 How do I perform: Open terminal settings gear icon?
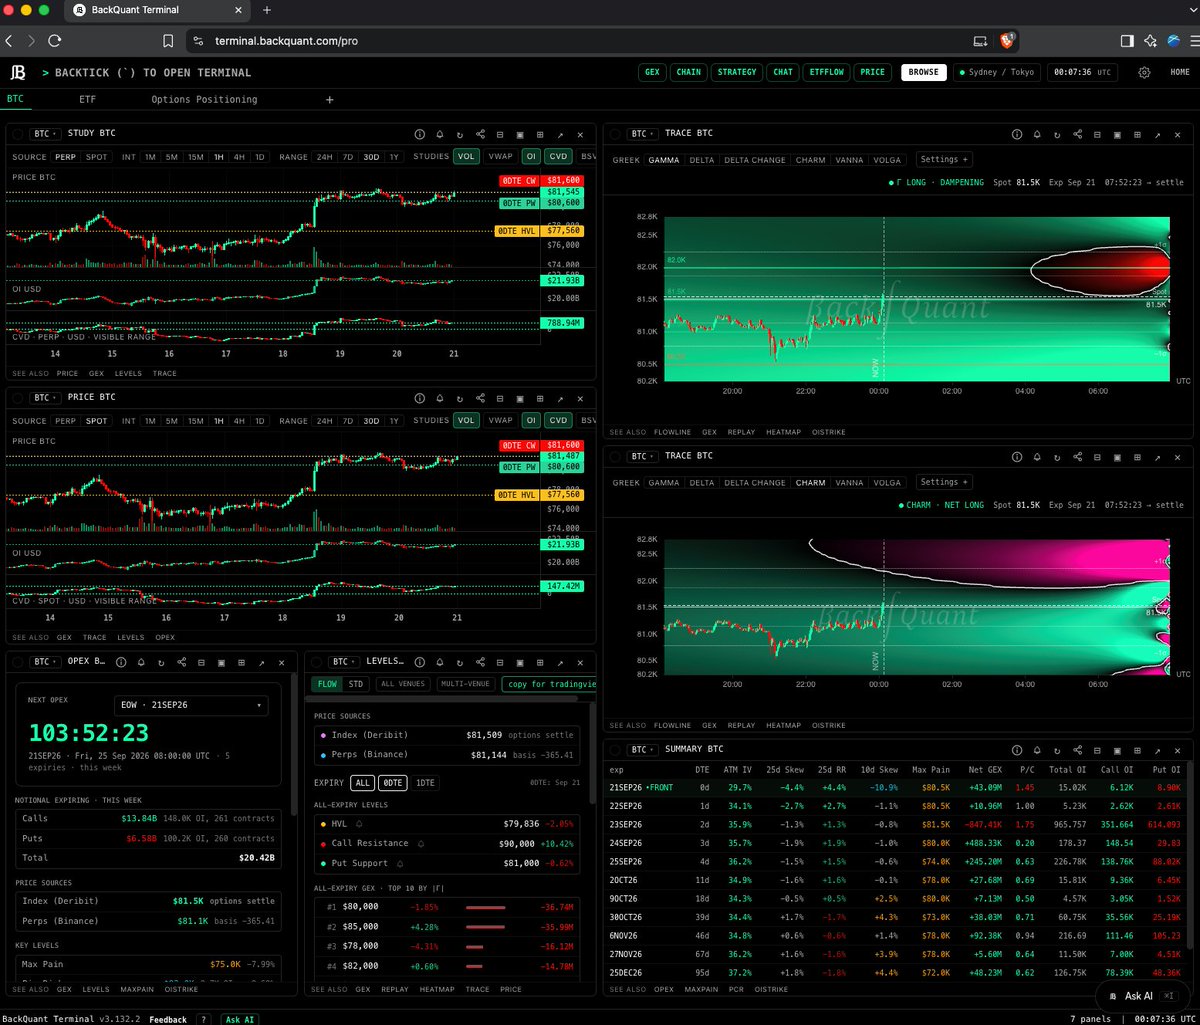tap(1144, 73)
